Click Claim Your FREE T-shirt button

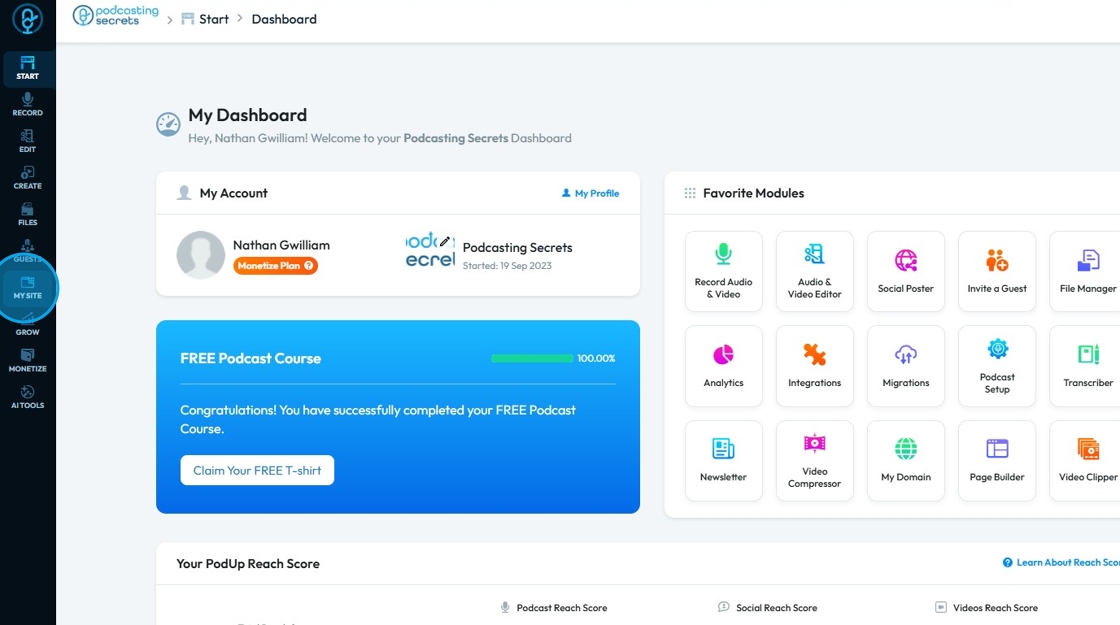pos(257,470)
